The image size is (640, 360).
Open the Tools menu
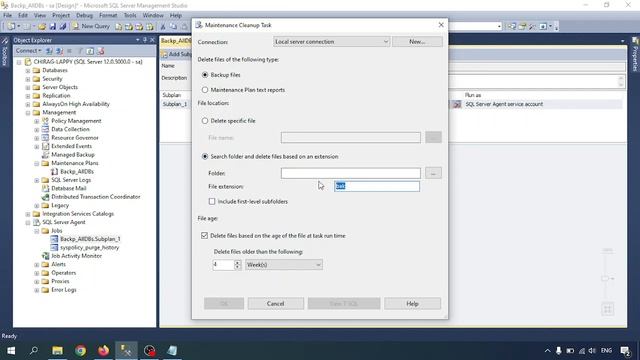pos(130,16)
